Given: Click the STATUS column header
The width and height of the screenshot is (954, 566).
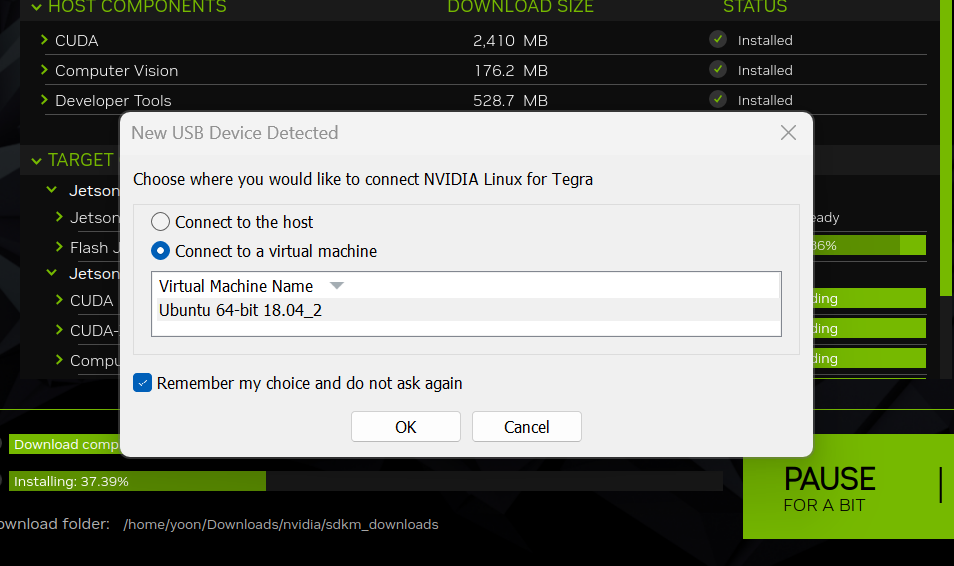Looking at the screenshot, I should pos(755,7).
